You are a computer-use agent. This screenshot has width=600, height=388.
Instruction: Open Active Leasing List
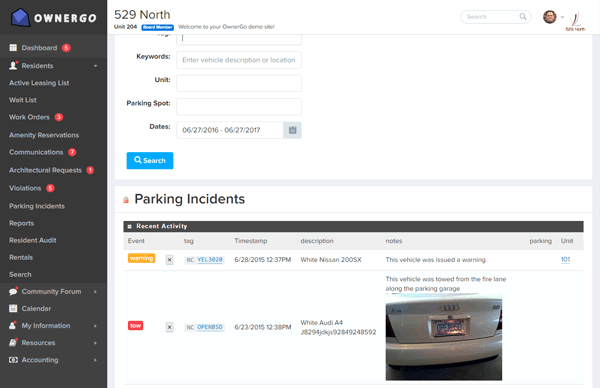click(39, 83)
